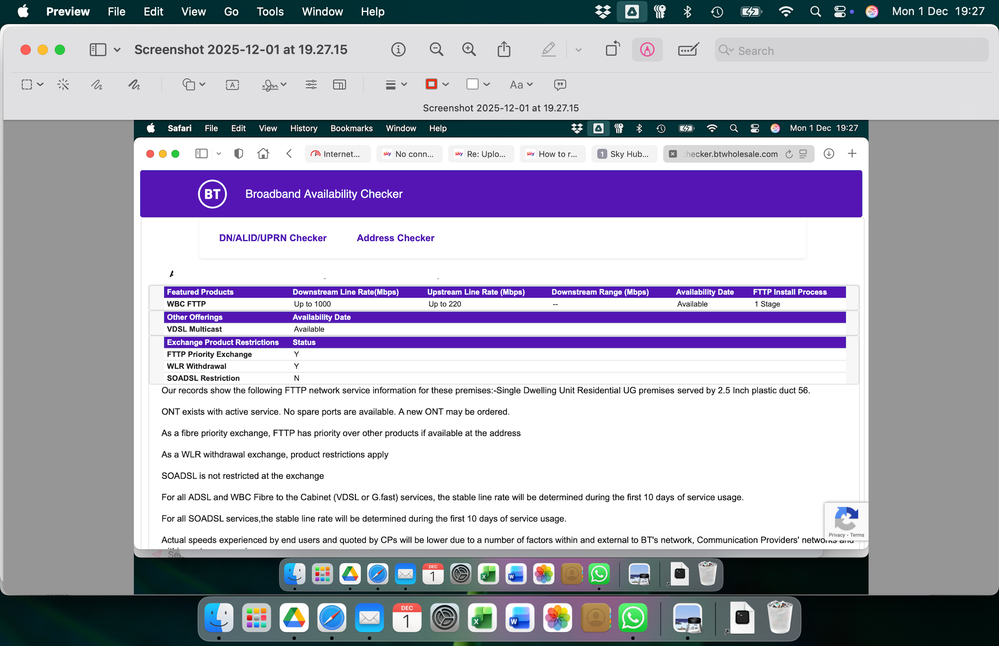Open the Tools menu
Image resolution: width=999 pixels, height=646 pixels.
pos(270,11)
